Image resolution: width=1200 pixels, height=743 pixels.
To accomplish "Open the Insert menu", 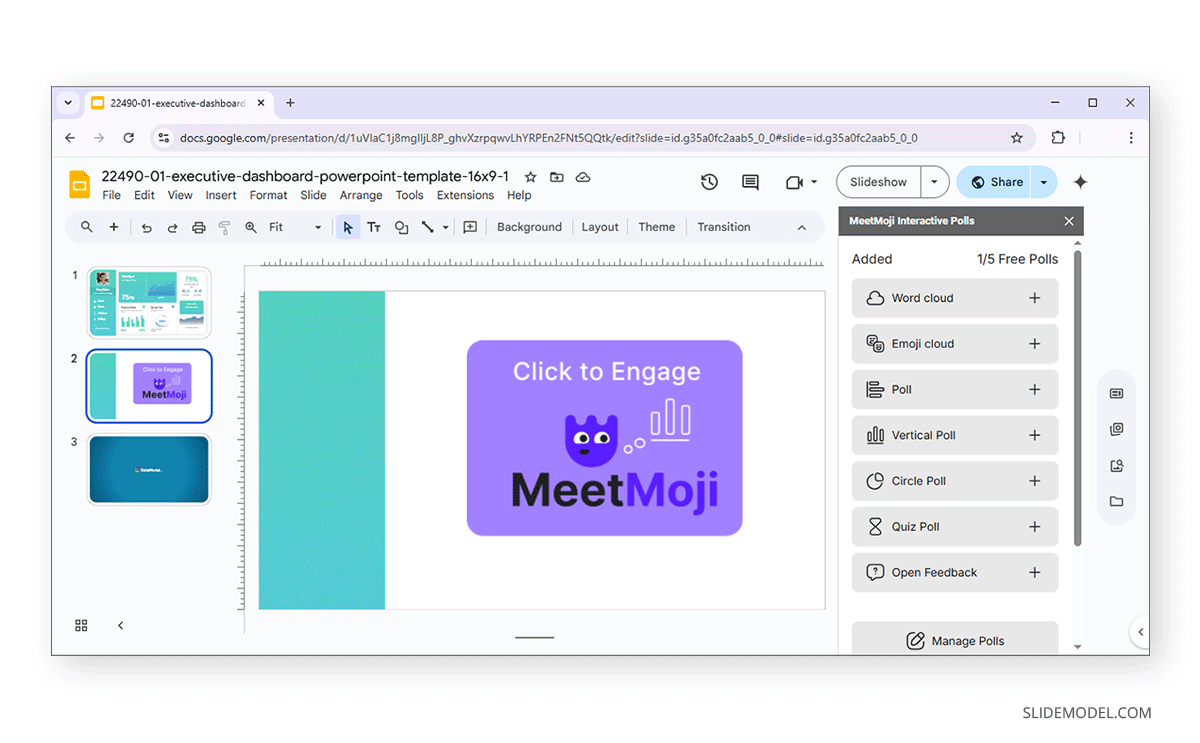I will pyautogui.click(x=221, y=195).
